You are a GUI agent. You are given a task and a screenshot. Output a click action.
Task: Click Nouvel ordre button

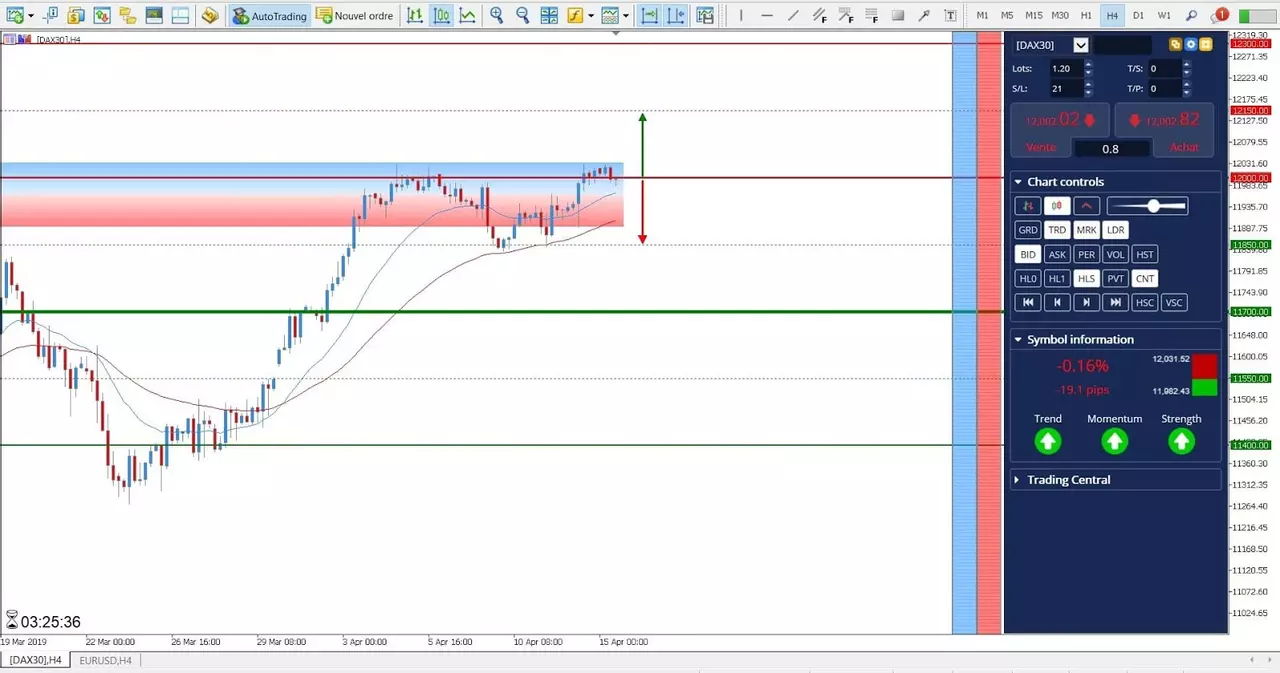pos(355,16)
